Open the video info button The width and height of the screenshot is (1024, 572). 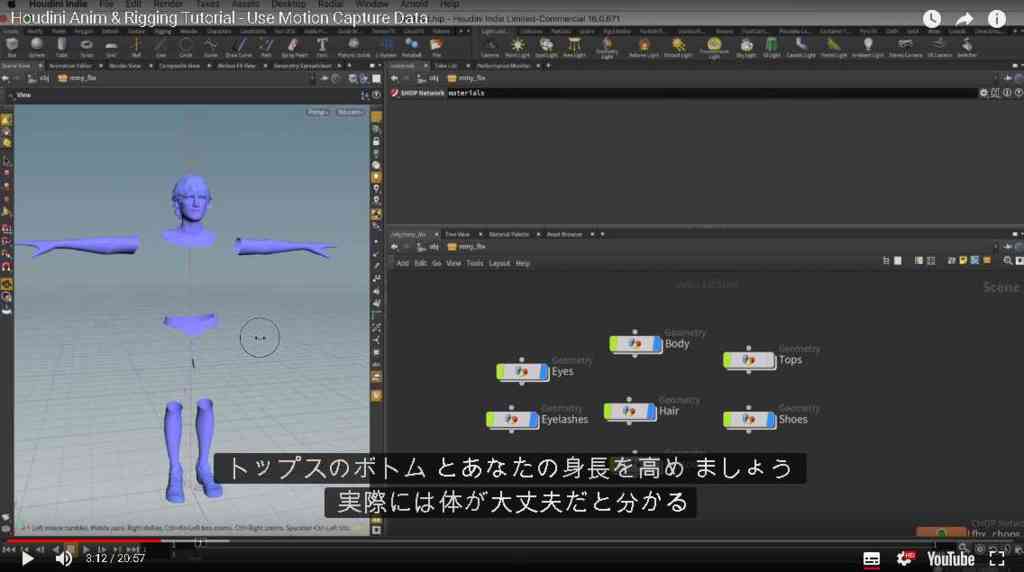coord(997,18)
